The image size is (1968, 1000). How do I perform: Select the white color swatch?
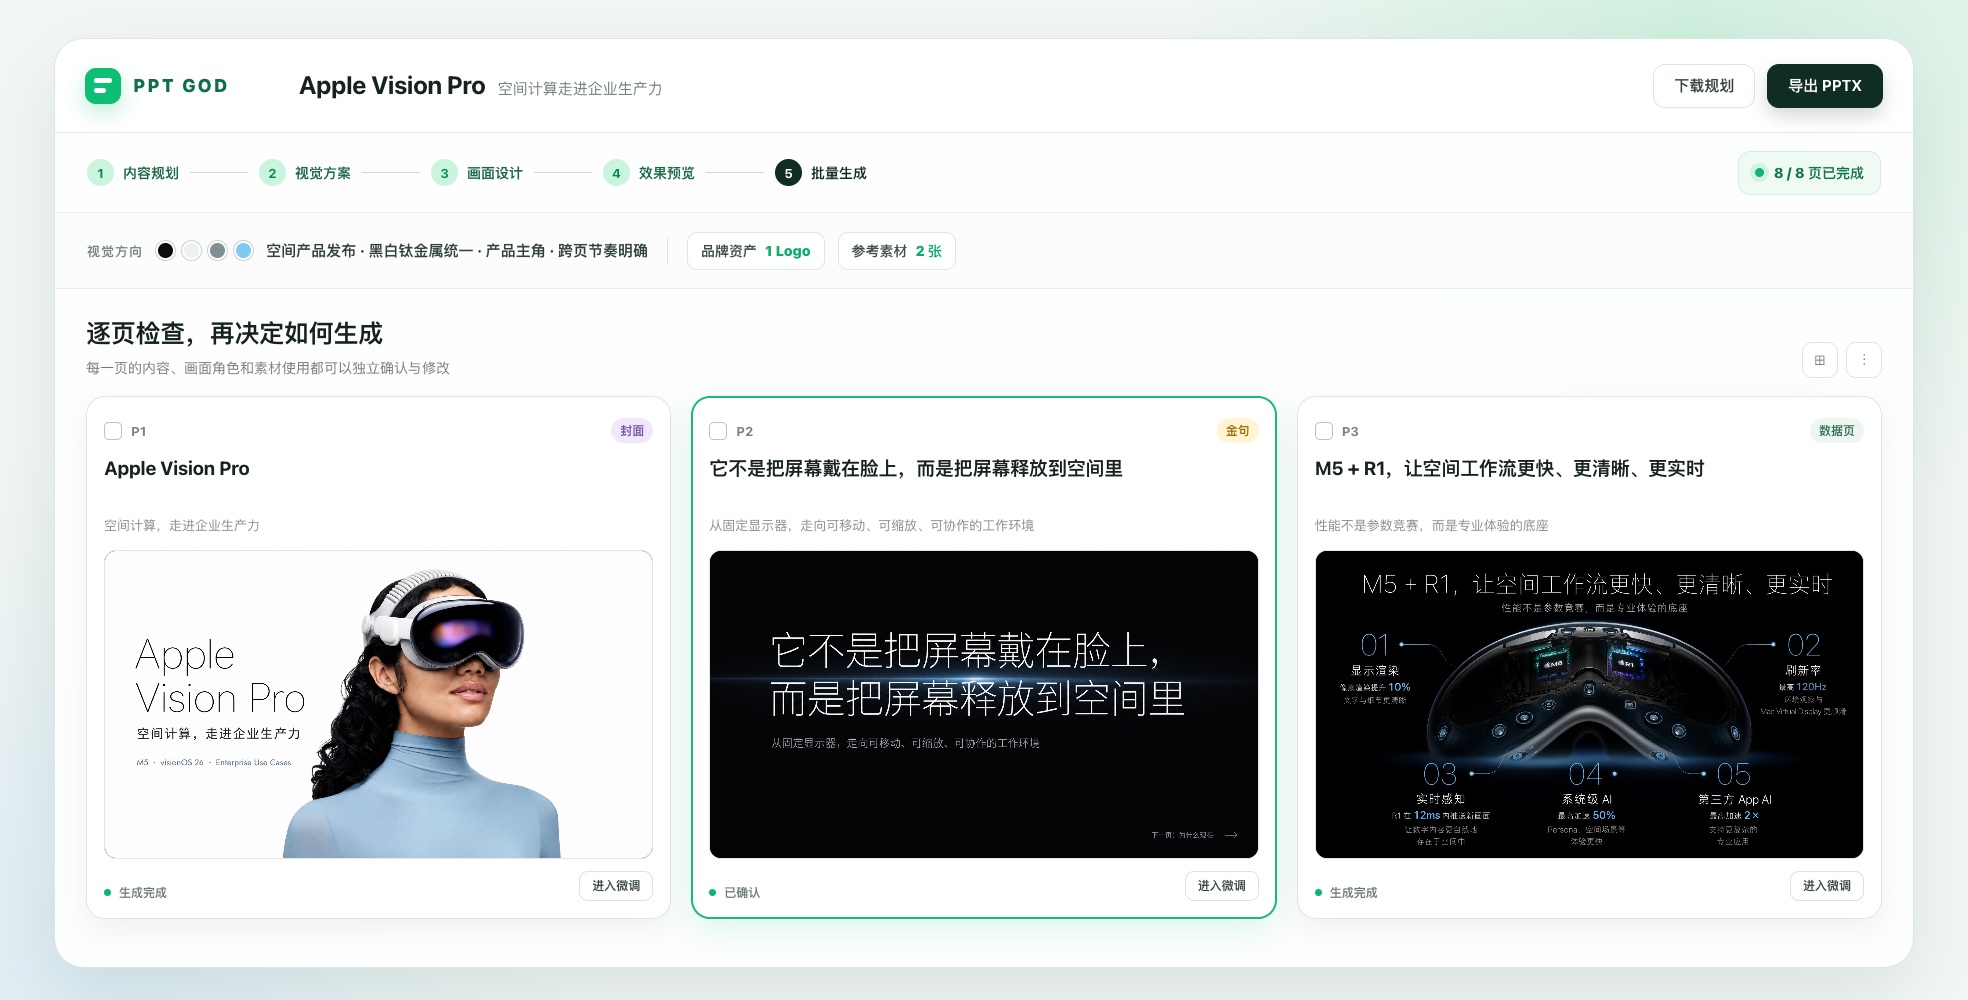pos(191,251)
